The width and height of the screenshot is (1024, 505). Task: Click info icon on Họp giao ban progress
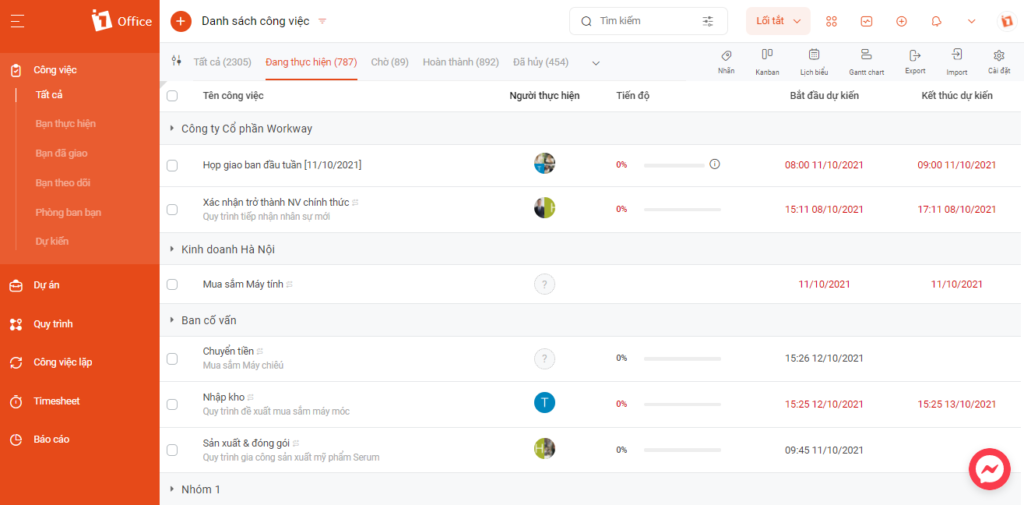coord(714,164)
